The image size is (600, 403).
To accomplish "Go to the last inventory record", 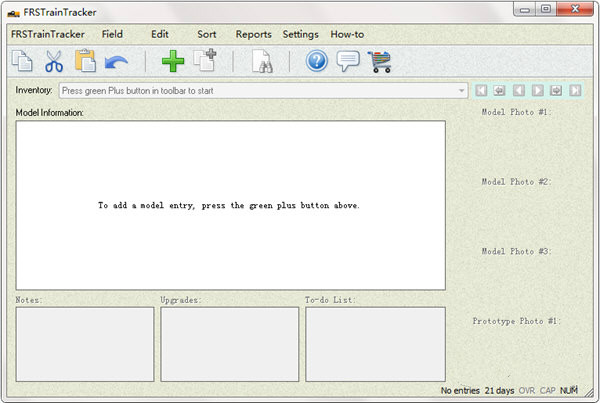I will (x=575, y=91).
